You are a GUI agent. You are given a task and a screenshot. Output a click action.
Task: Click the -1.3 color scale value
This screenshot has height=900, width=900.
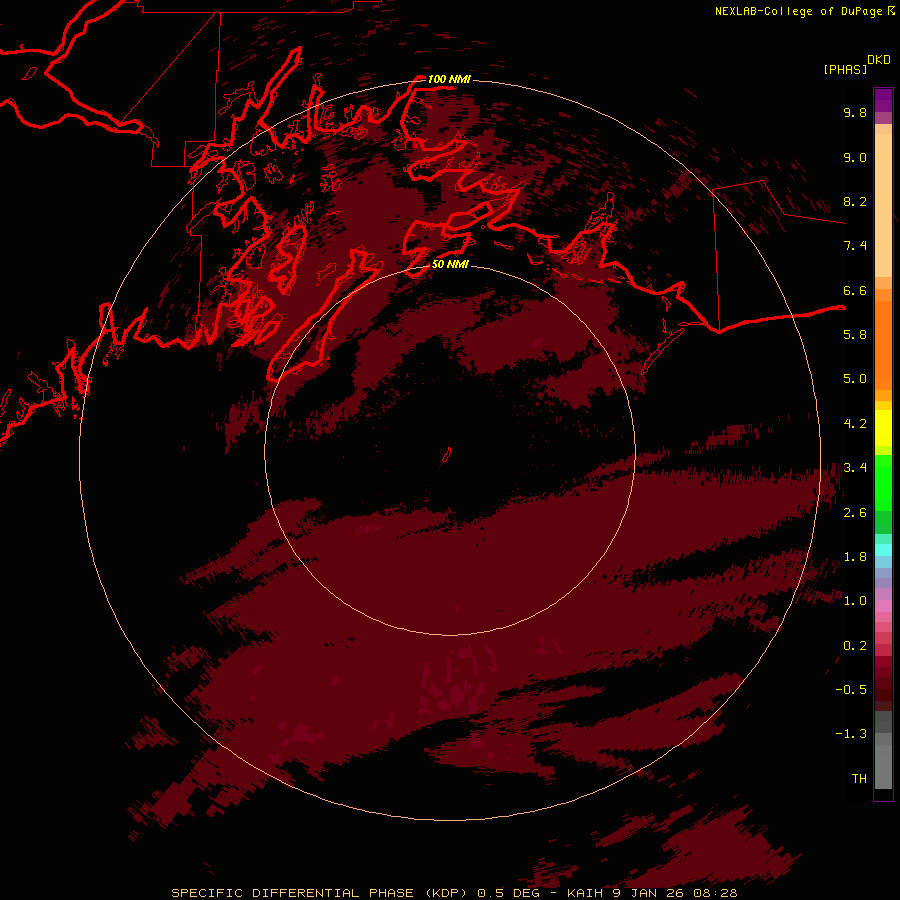(x=851, y=734)
